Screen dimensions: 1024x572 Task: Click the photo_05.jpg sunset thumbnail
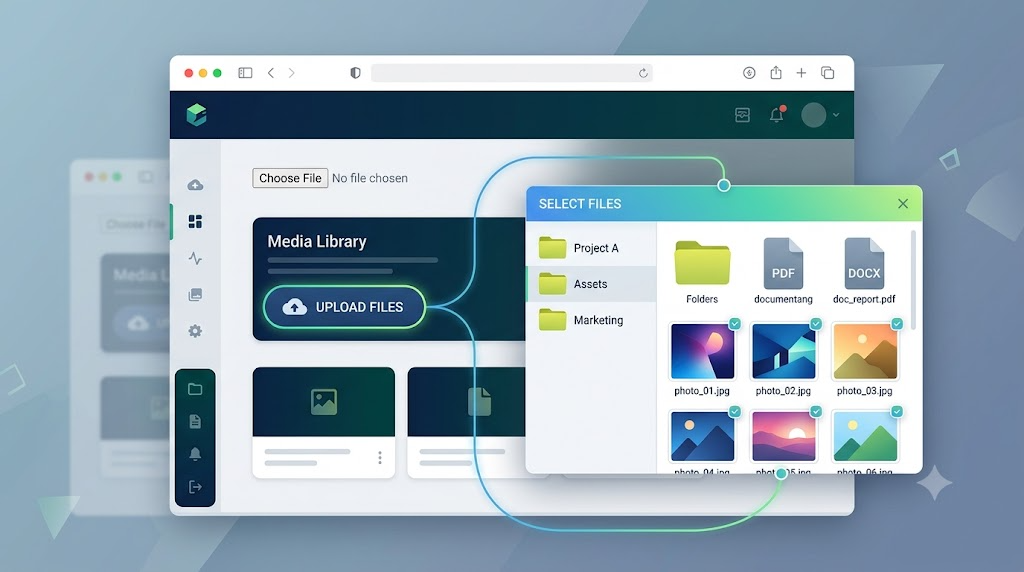point(784,436)
